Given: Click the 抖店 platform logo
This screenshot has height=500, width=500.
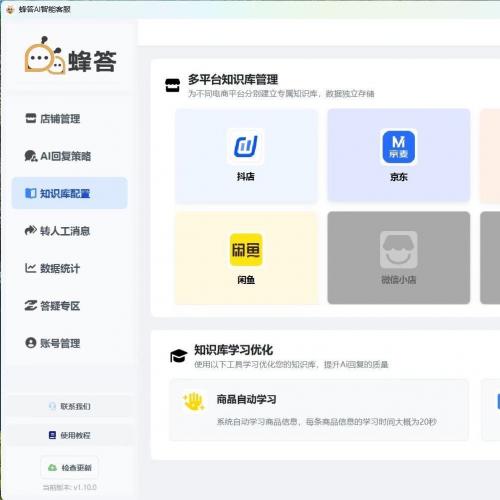Looking at the screenshot, I should (x=246, y=146).
